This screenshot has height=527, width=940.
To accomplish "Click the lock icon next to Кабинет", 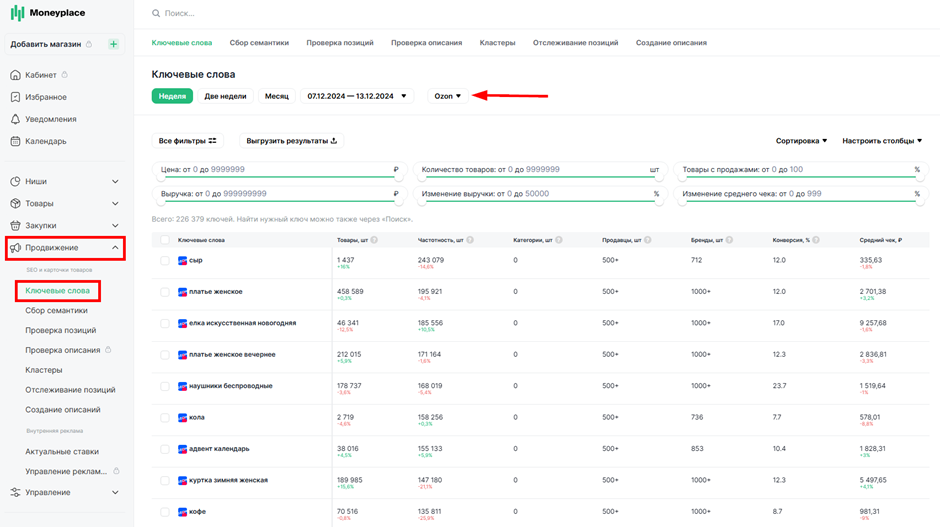I will click(65, 75).
